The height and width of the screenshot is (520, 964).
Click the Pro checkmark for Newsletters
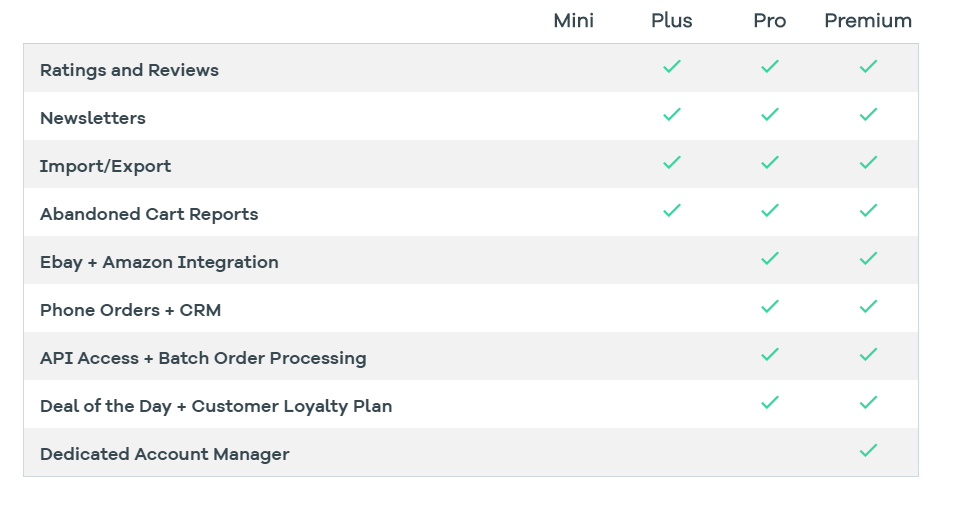pyautogui.click(x=770, y=114)
